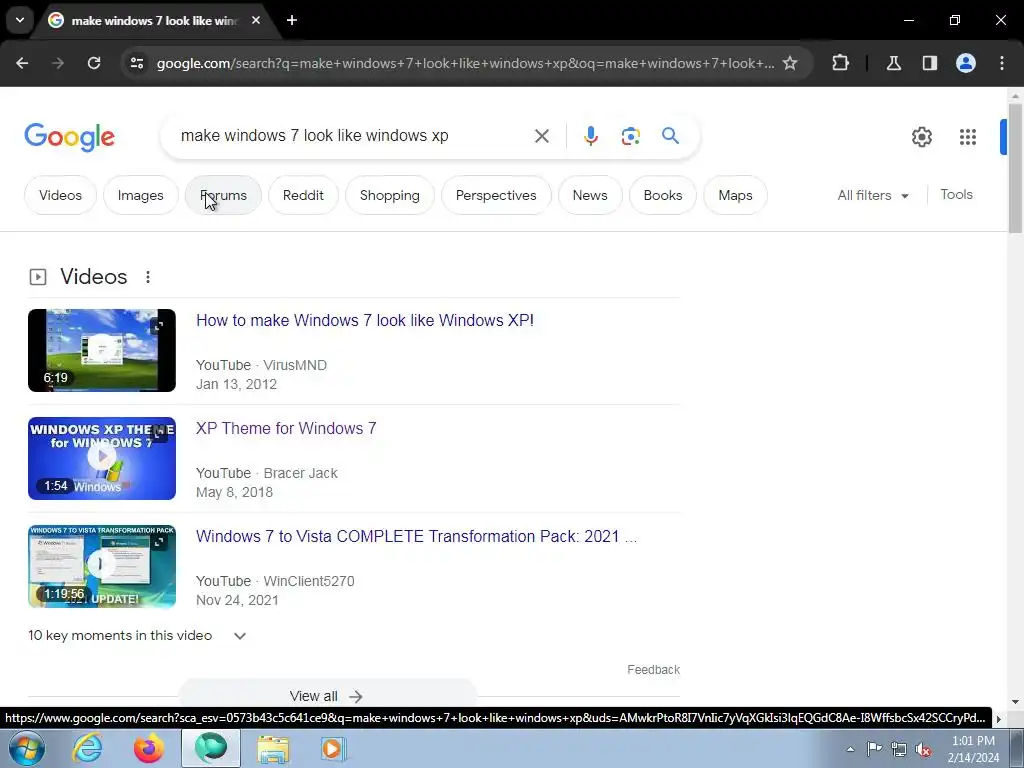Open Chrome three-dot menu
The width and height of the screenshot is (1024, 768).
[x=1002, y=63]
